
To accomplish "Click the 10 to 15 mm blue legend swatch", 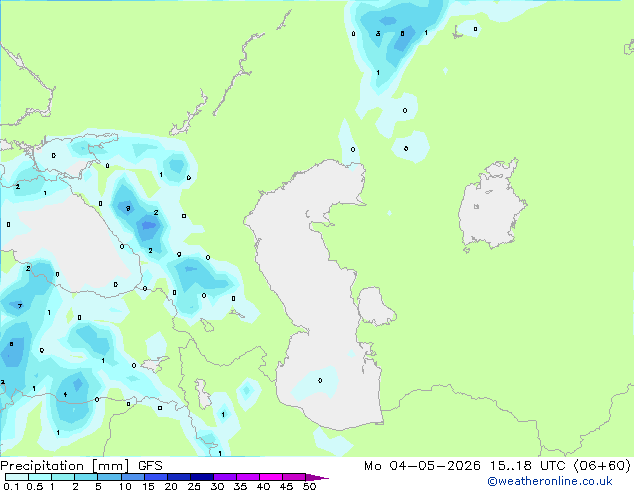I will (x=133, y=477).
